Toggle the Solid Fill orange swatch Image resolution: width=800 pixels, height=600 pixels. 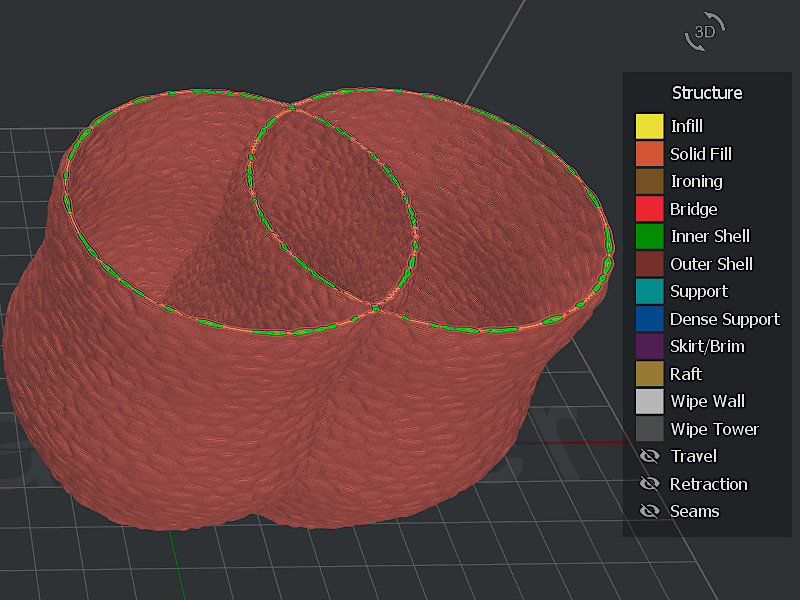coord(649,154)
